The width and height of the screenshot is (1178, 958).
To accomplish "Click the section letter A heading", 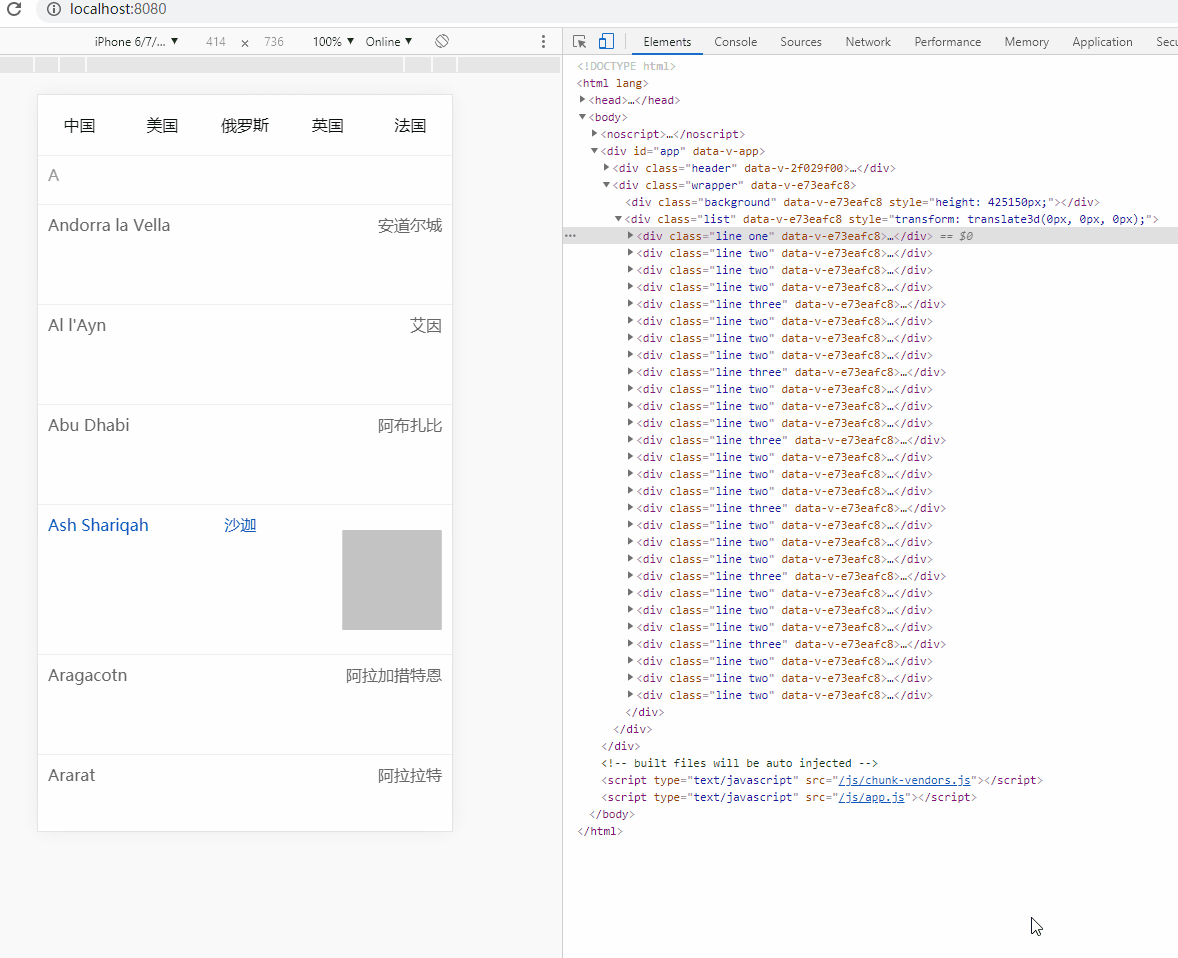I will pyautogui.click(x=53, y=176).
